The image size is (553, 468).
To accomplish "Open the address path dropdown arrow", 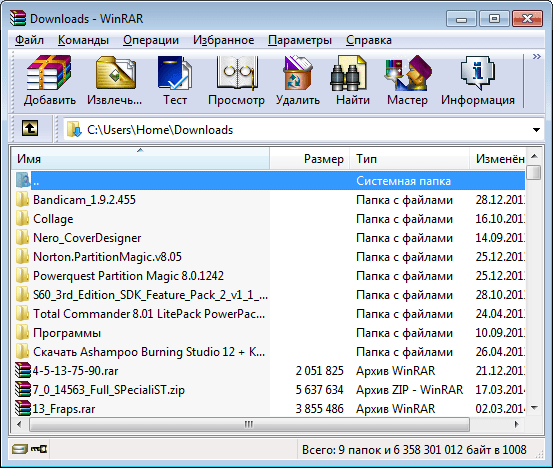I will point(536,130).
